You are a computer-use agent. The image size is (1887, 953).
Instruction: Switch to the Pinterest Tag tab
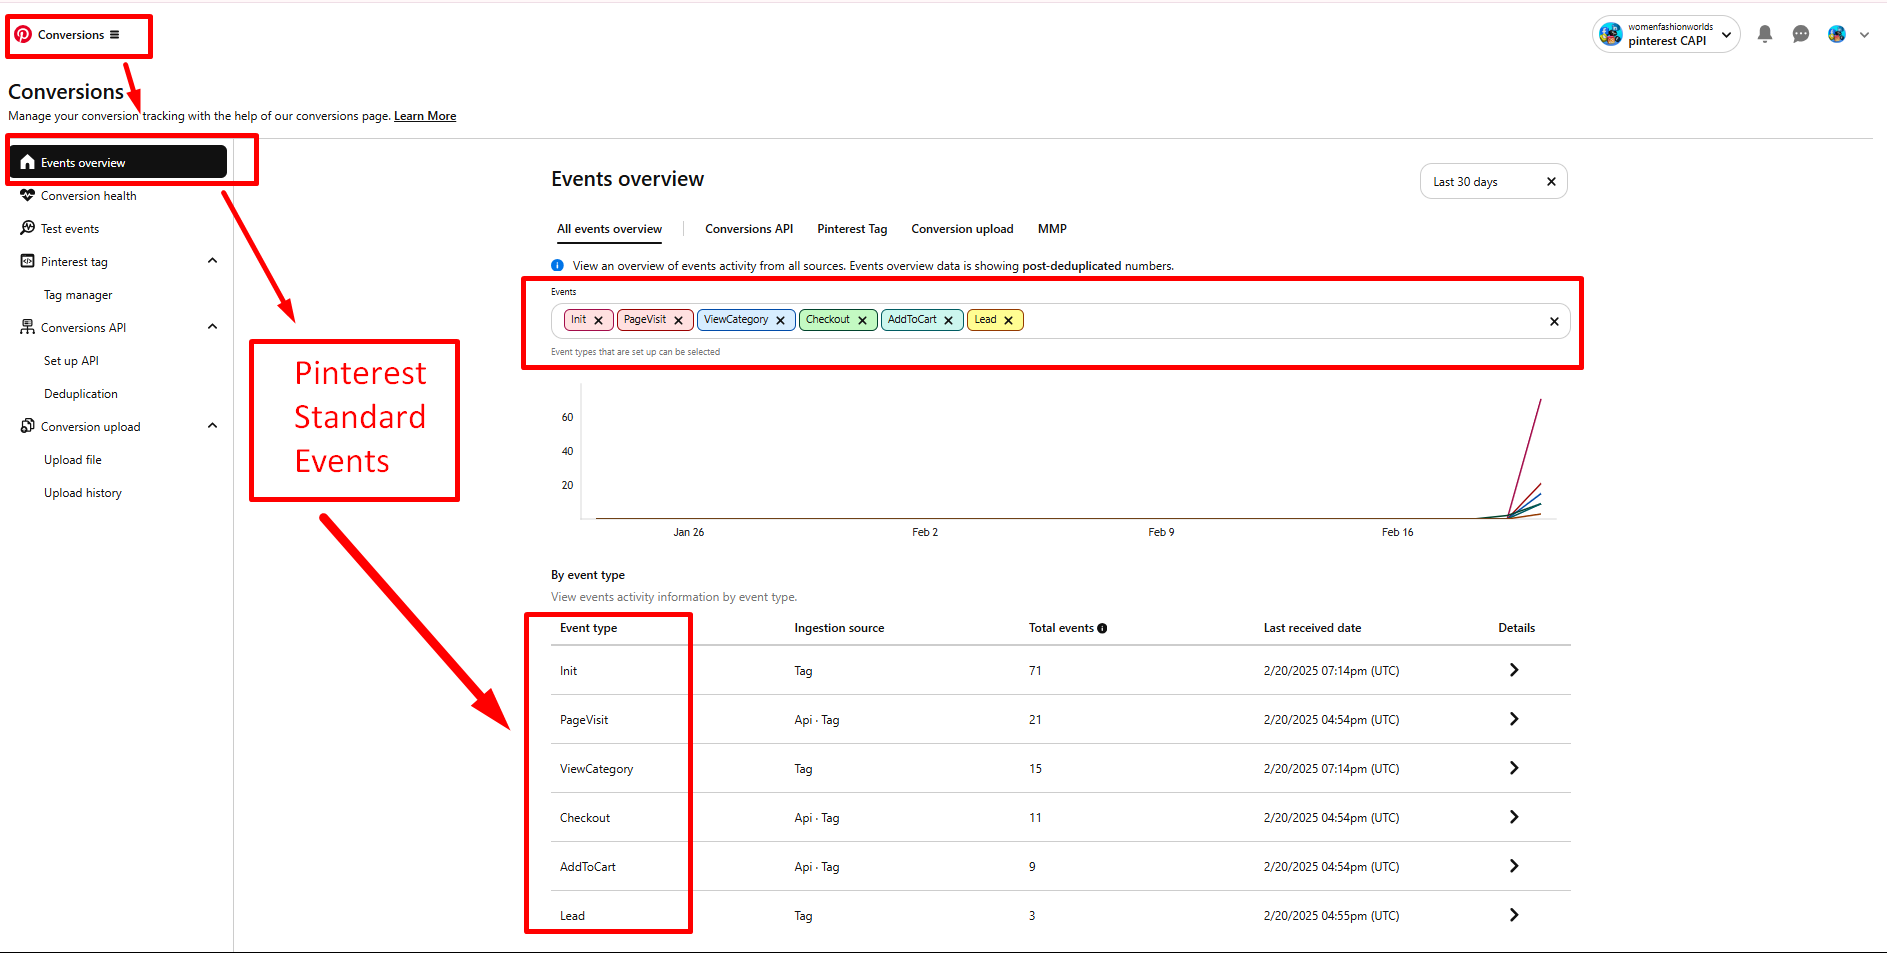pos(852,229)
